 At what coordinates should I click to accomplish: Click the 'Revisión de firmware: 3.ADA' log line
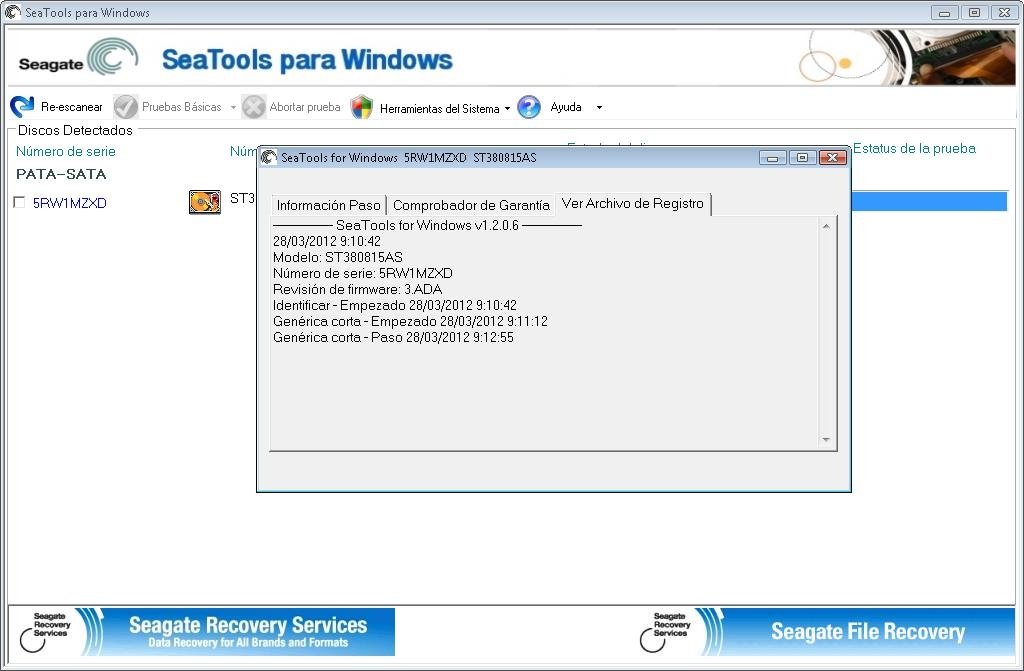tap(357, 289)
